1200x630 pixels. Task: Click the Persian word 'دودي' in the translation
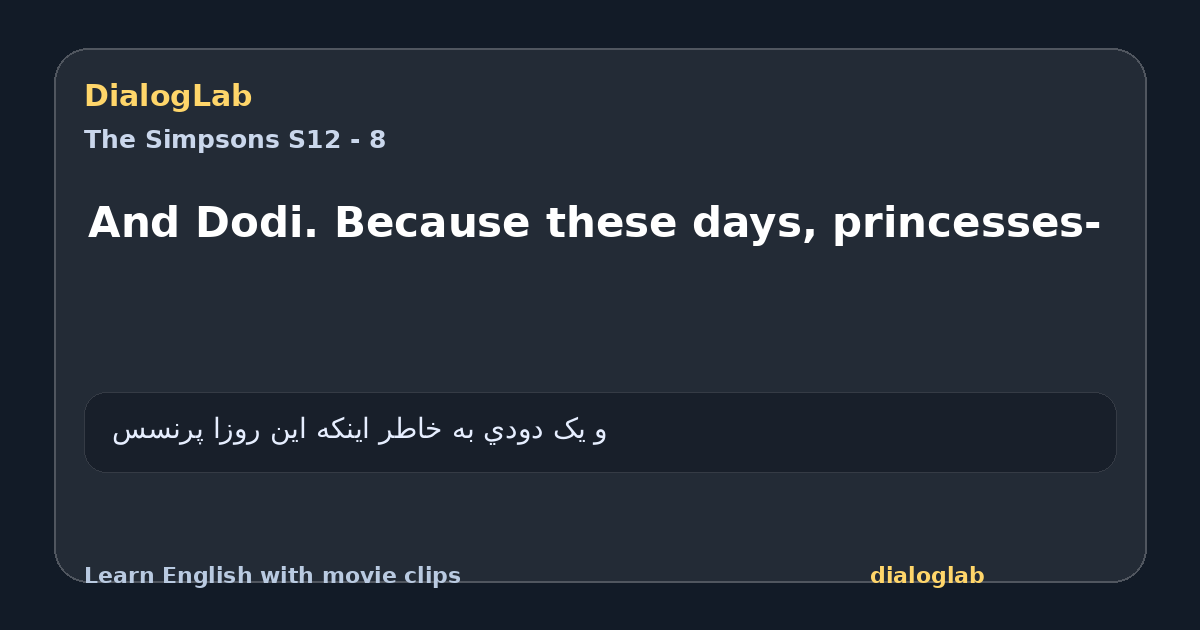pyautogui.click(x=513, y=430)
